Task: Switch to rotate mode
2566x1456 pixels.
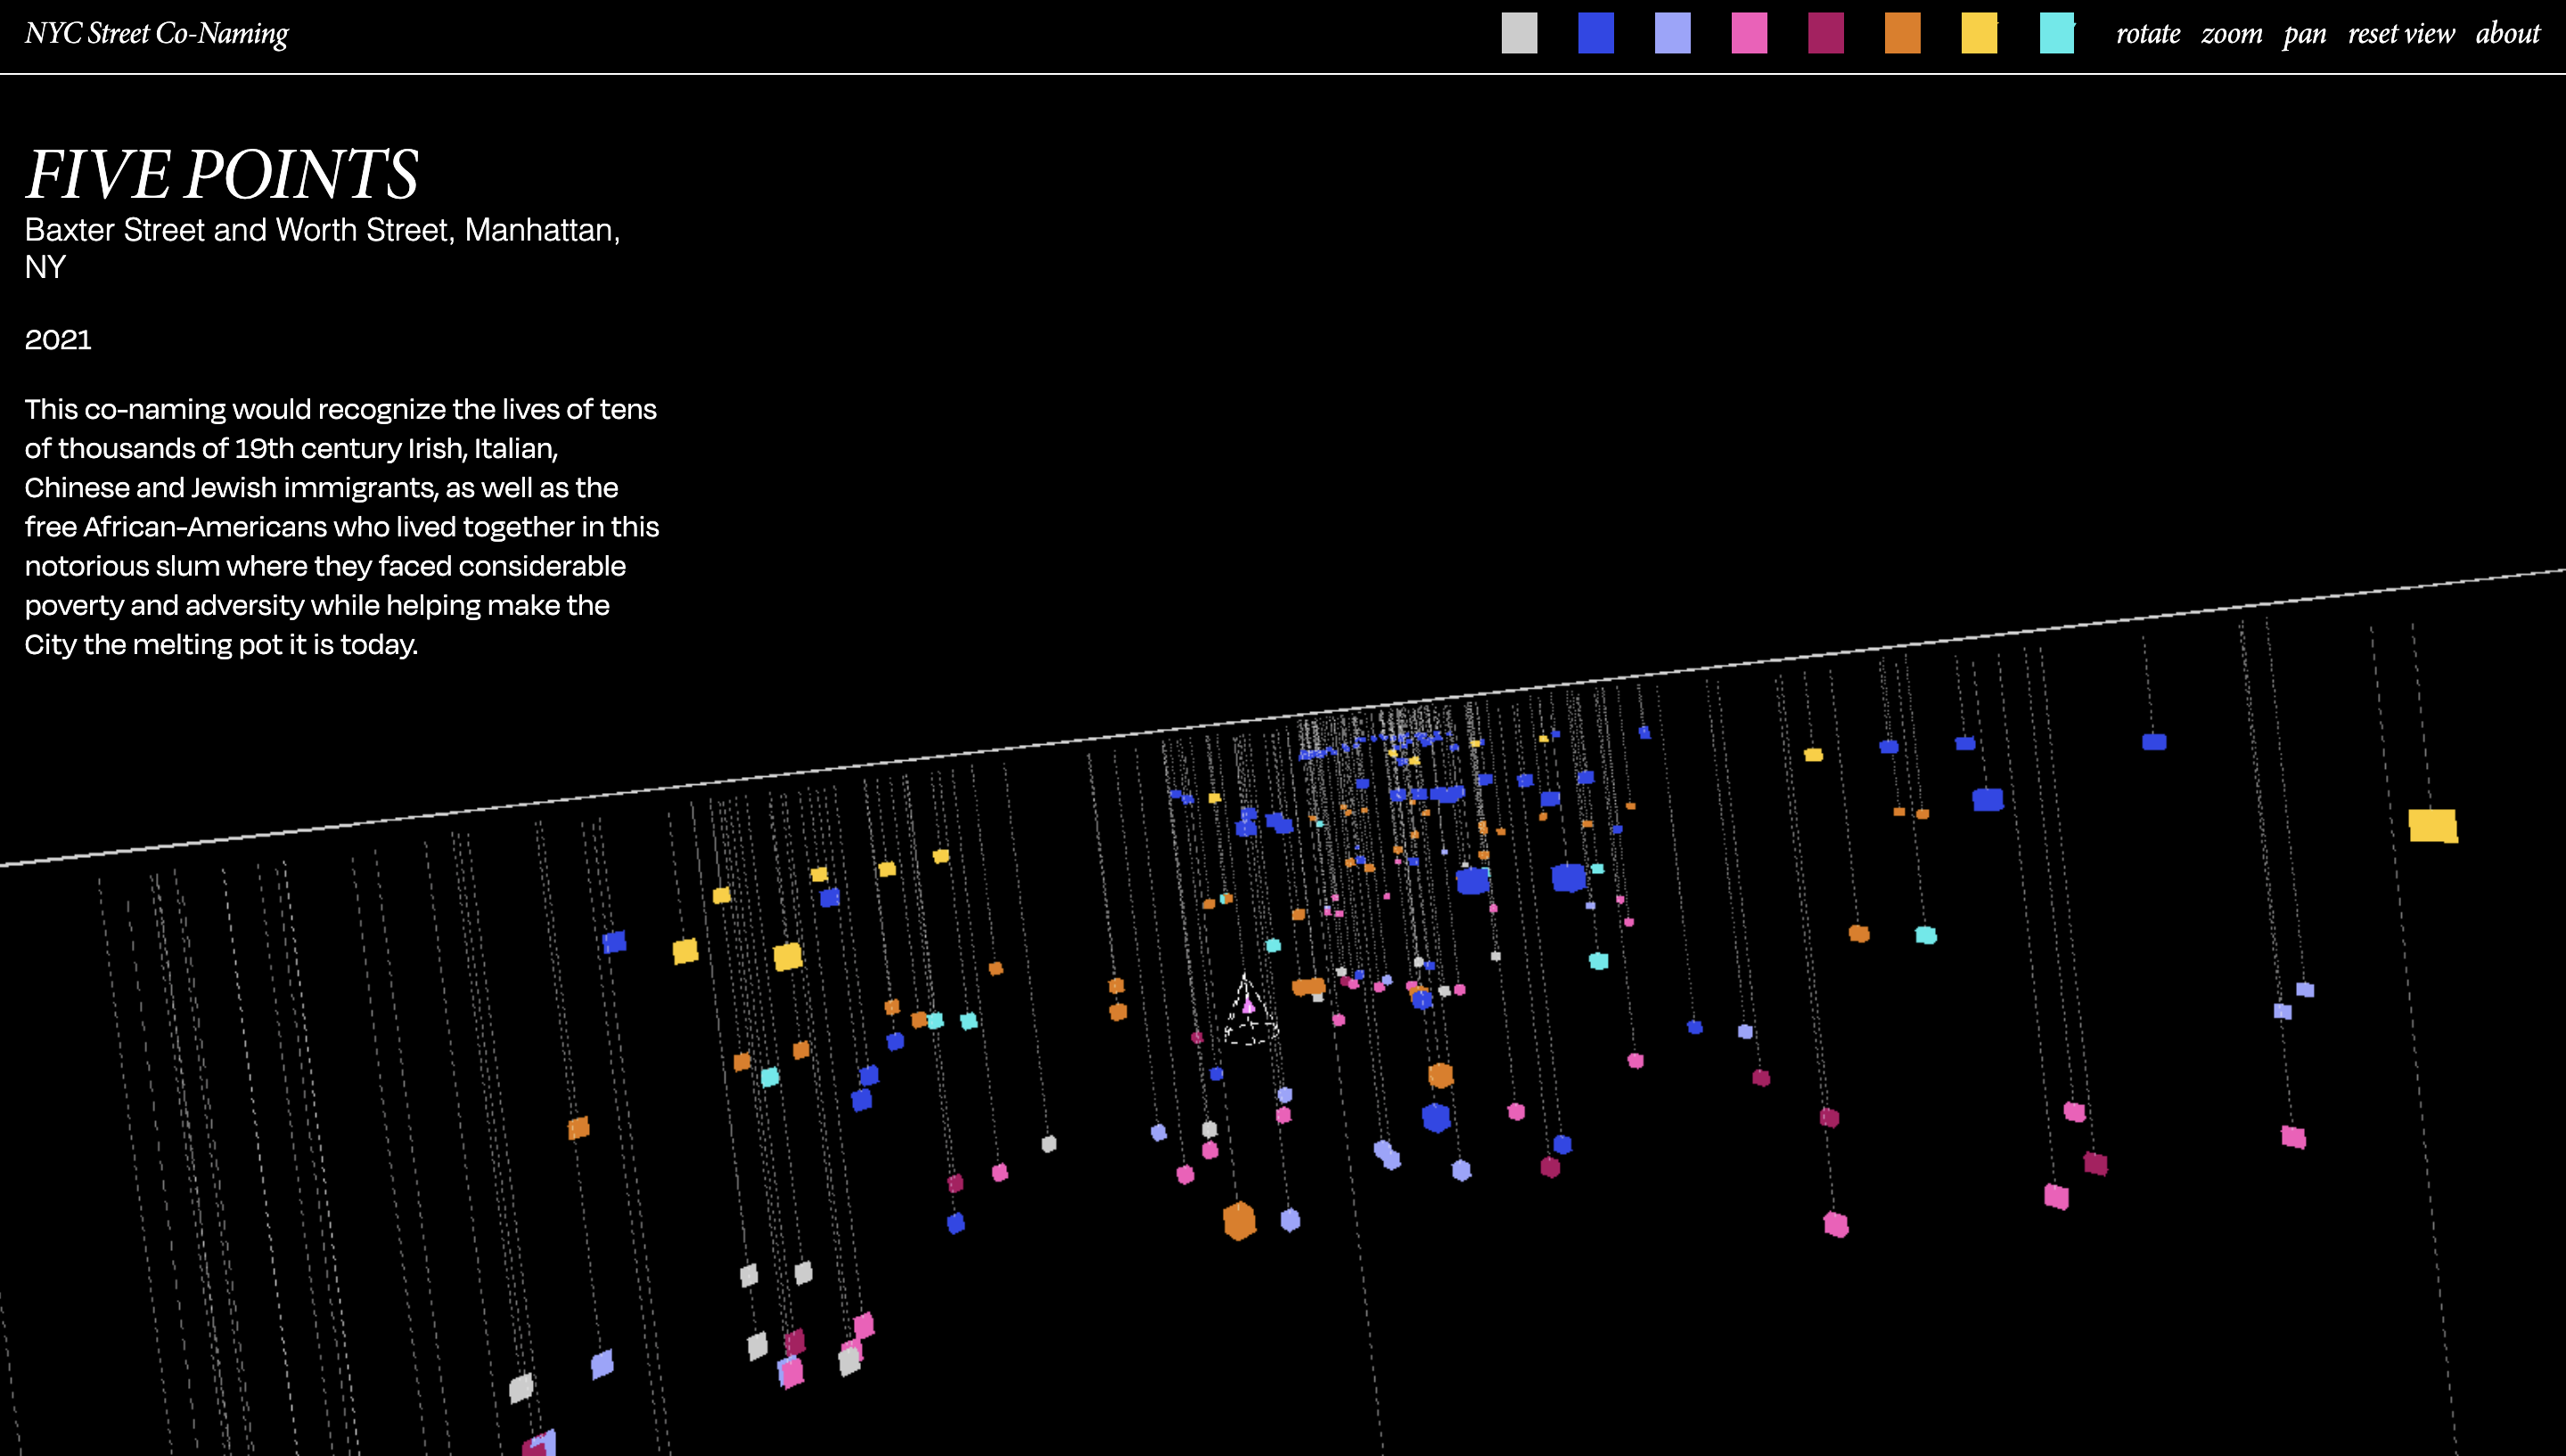Action: coord(2147,34)
